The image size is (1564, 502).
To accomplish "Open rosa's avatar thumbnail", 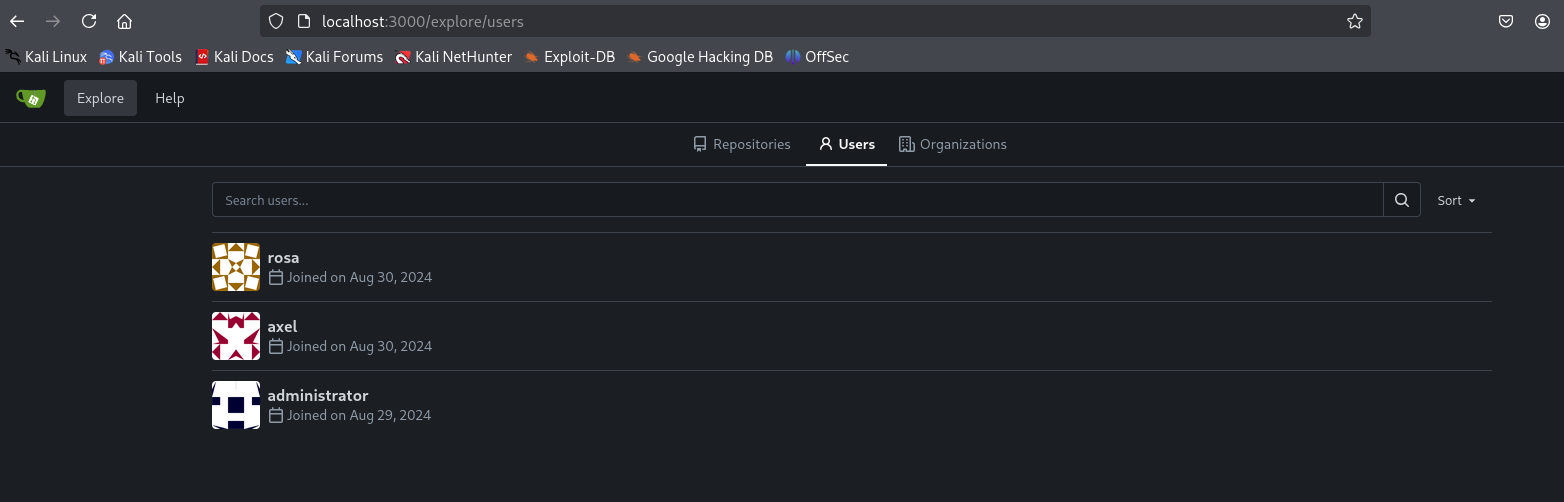I will [x=236, y=267].
